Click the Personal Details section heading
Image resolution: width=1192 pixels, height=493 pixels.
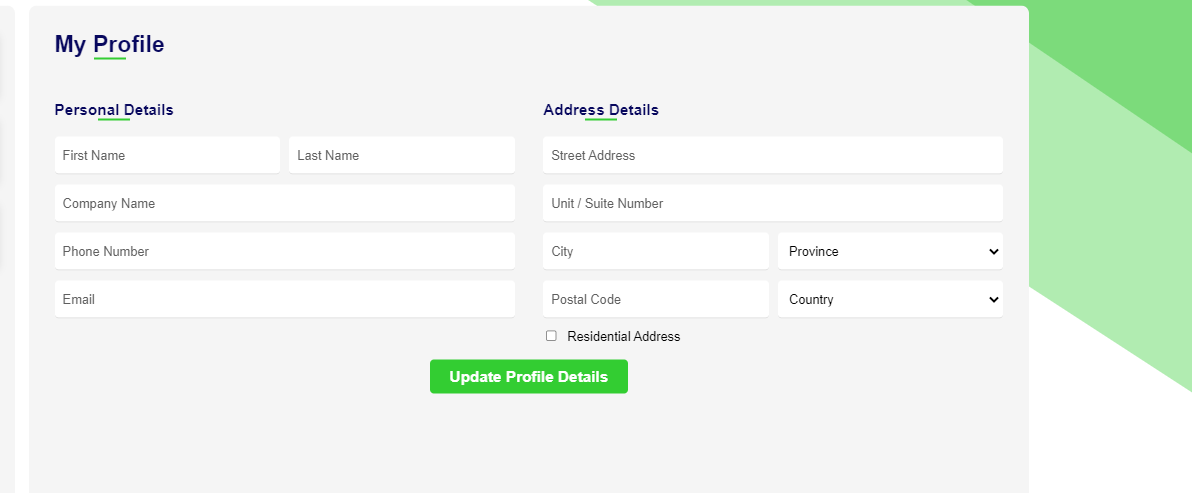(x=114, y=110)
